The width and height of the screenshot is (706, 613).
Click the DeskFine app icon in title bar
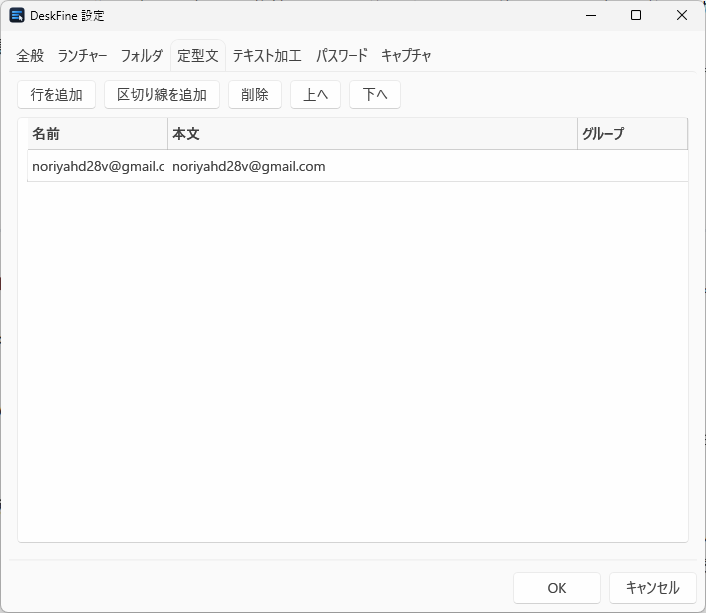[x=17, y=15]
